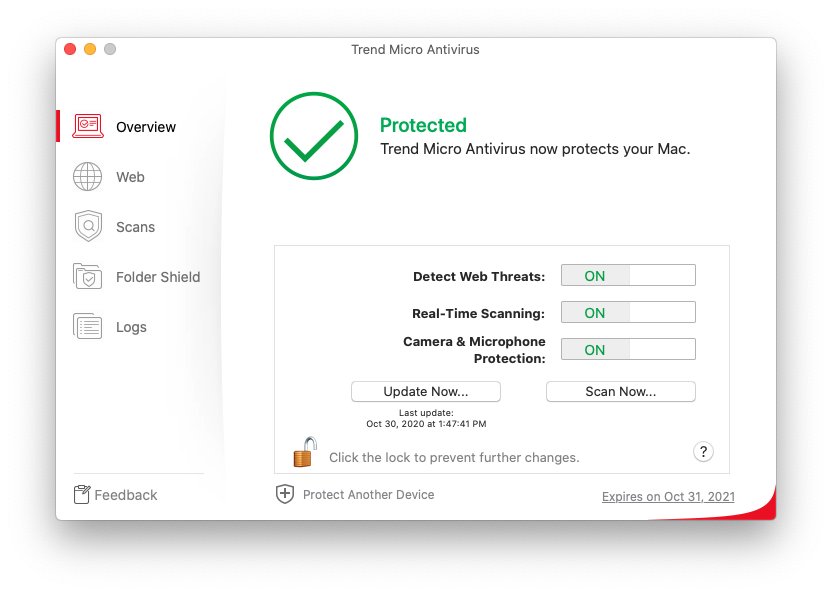Image resolution: width=832 pixels, height=594 pixels.
Task: Select the Folder Shield section label
Action: 158,277
